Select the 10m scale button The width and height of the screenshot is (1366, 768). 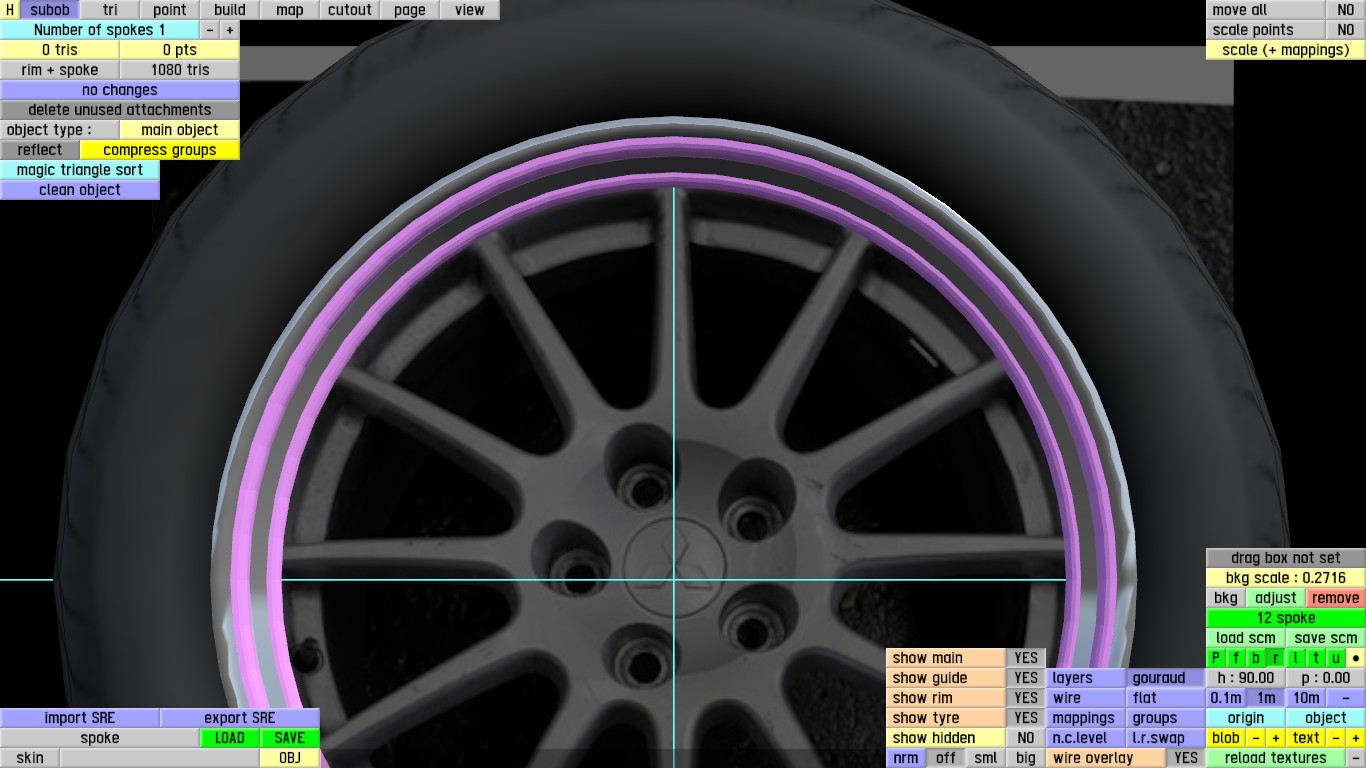1306,698
